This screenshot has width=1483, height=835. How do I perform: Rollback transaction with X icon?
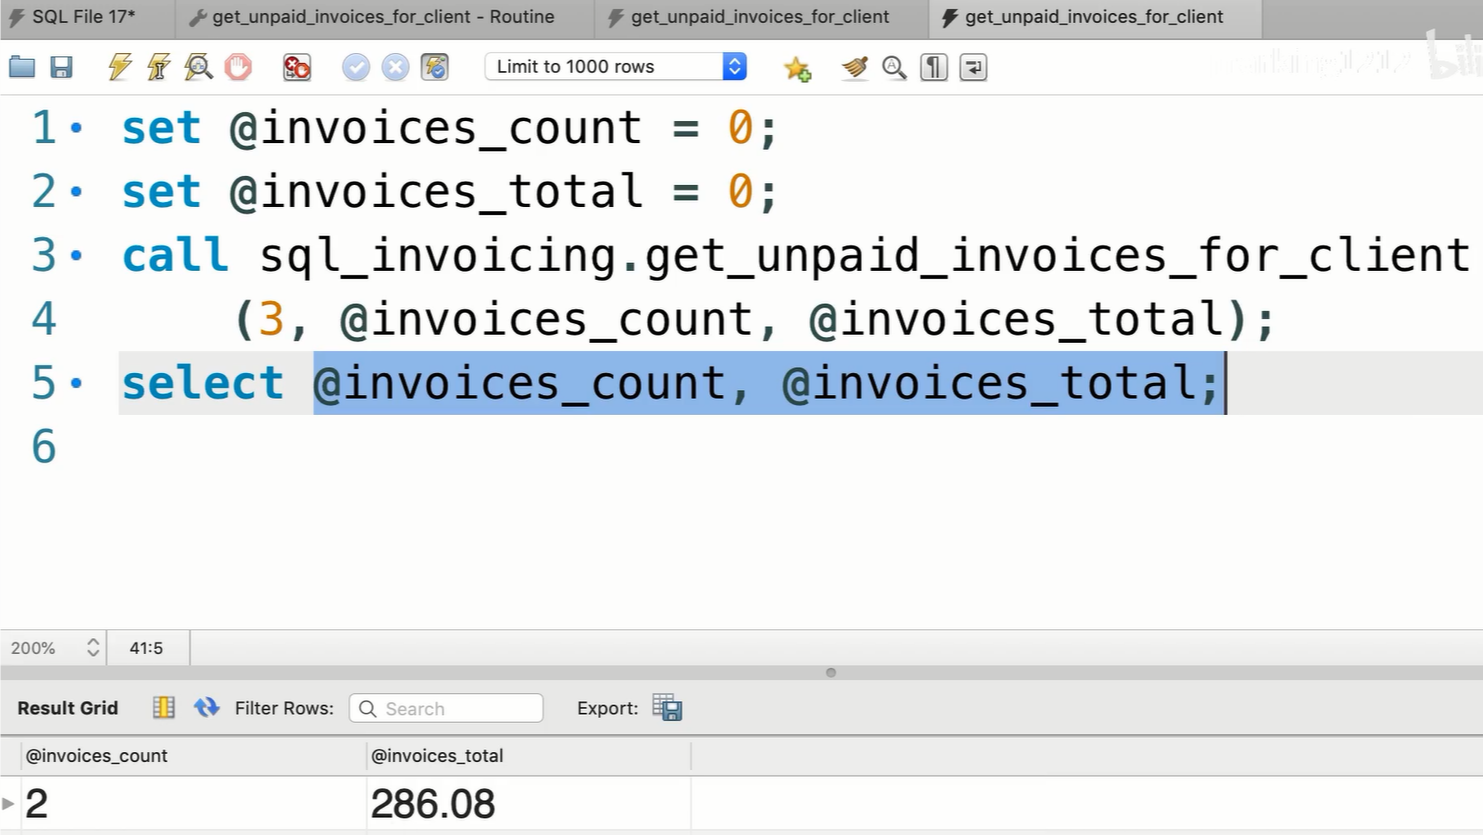(x=395, y=67)
